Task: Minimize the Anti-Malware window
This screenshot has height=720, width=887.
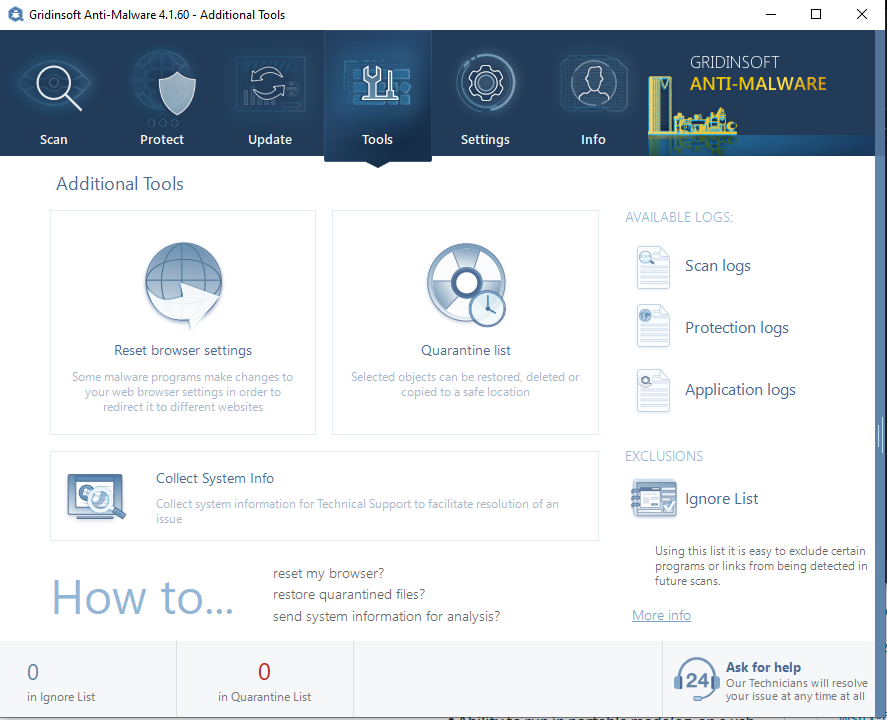Action: point(770,14)
